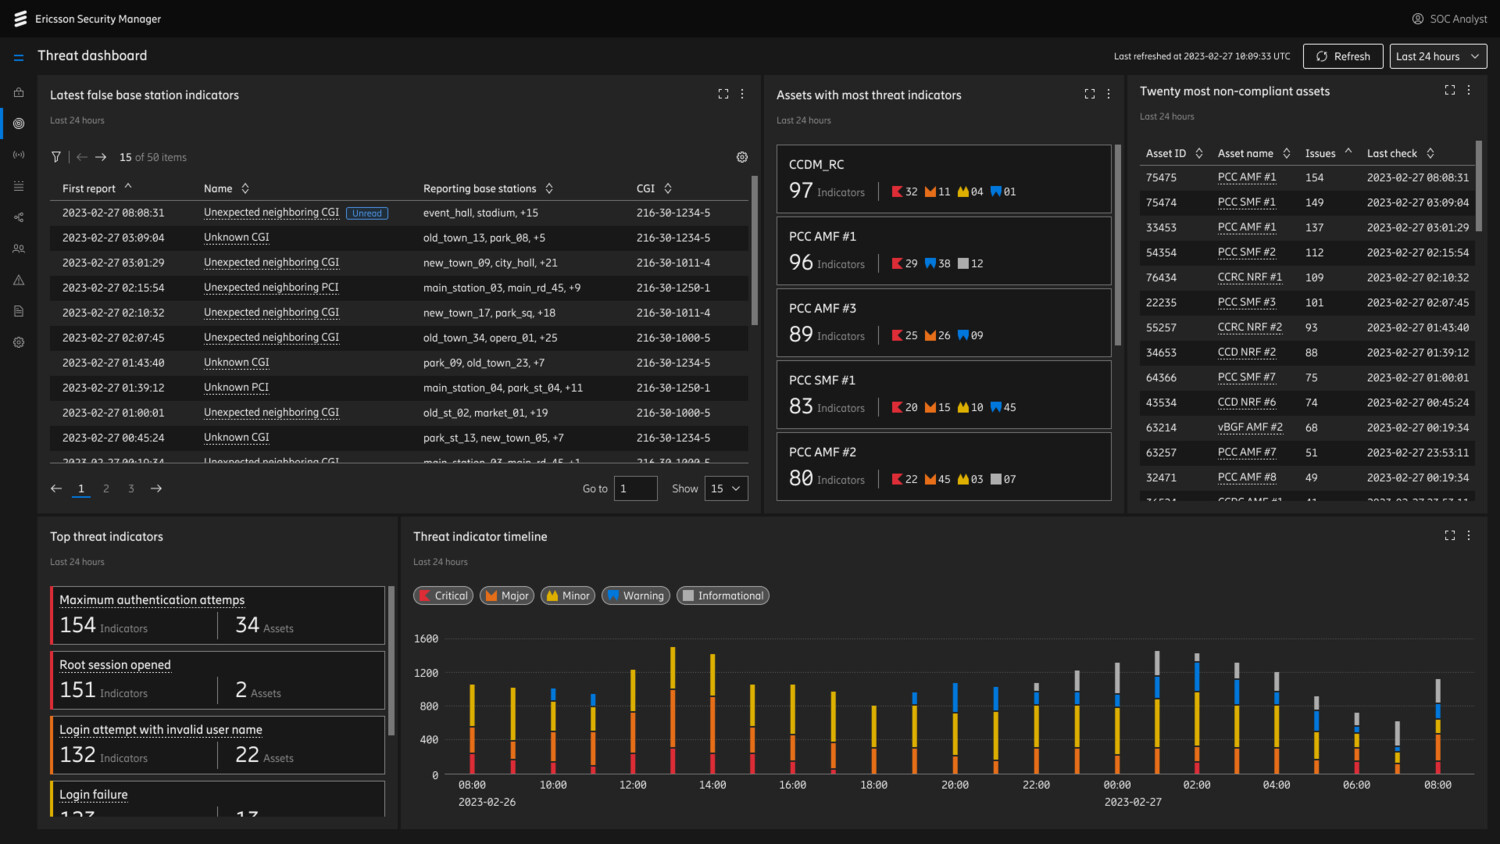Select the user management icon in sidebar

click(18, 248)
